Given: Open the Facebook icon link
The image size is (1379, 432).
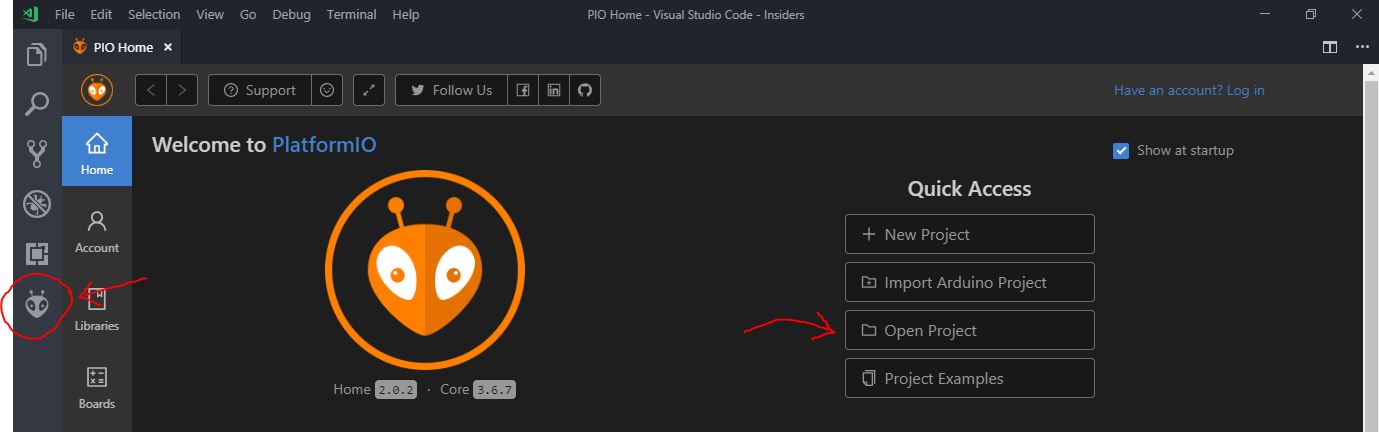Looking at the screenshot, I should pyautogui.click(x=522, y=90).
